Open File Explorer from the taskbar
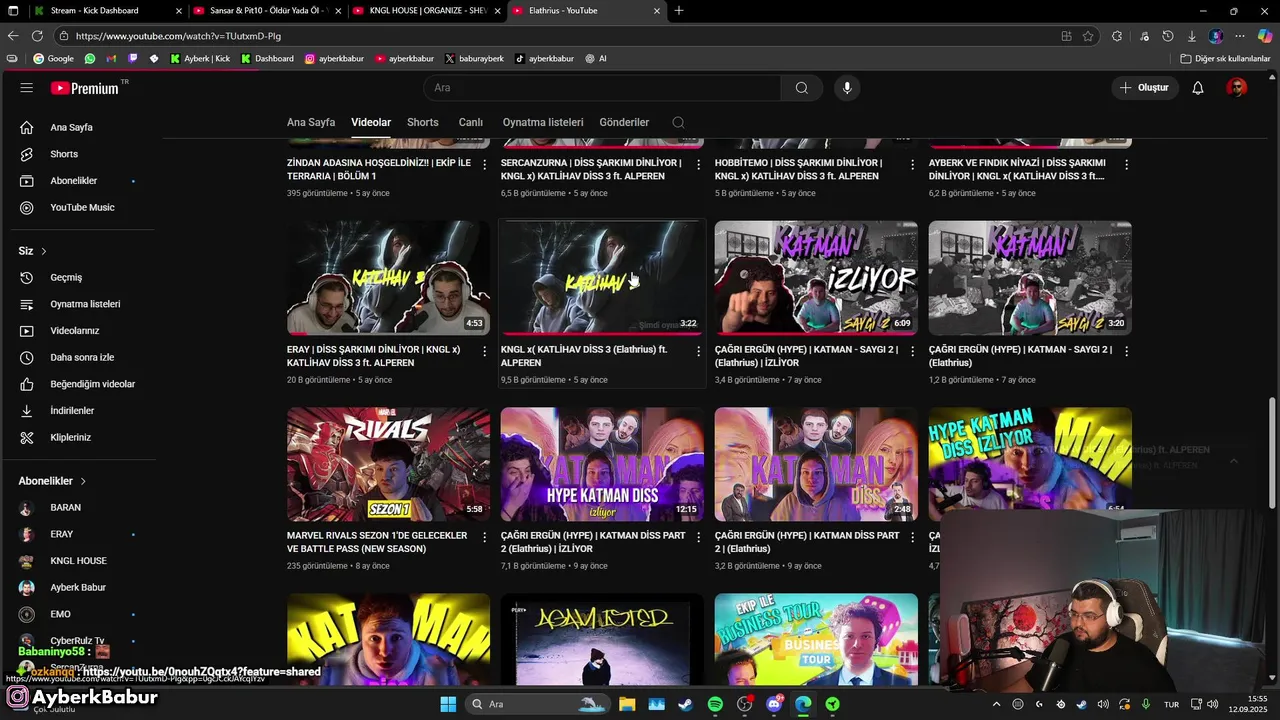This screenshot has width=1280, height=720. click(x=627, y=704)
